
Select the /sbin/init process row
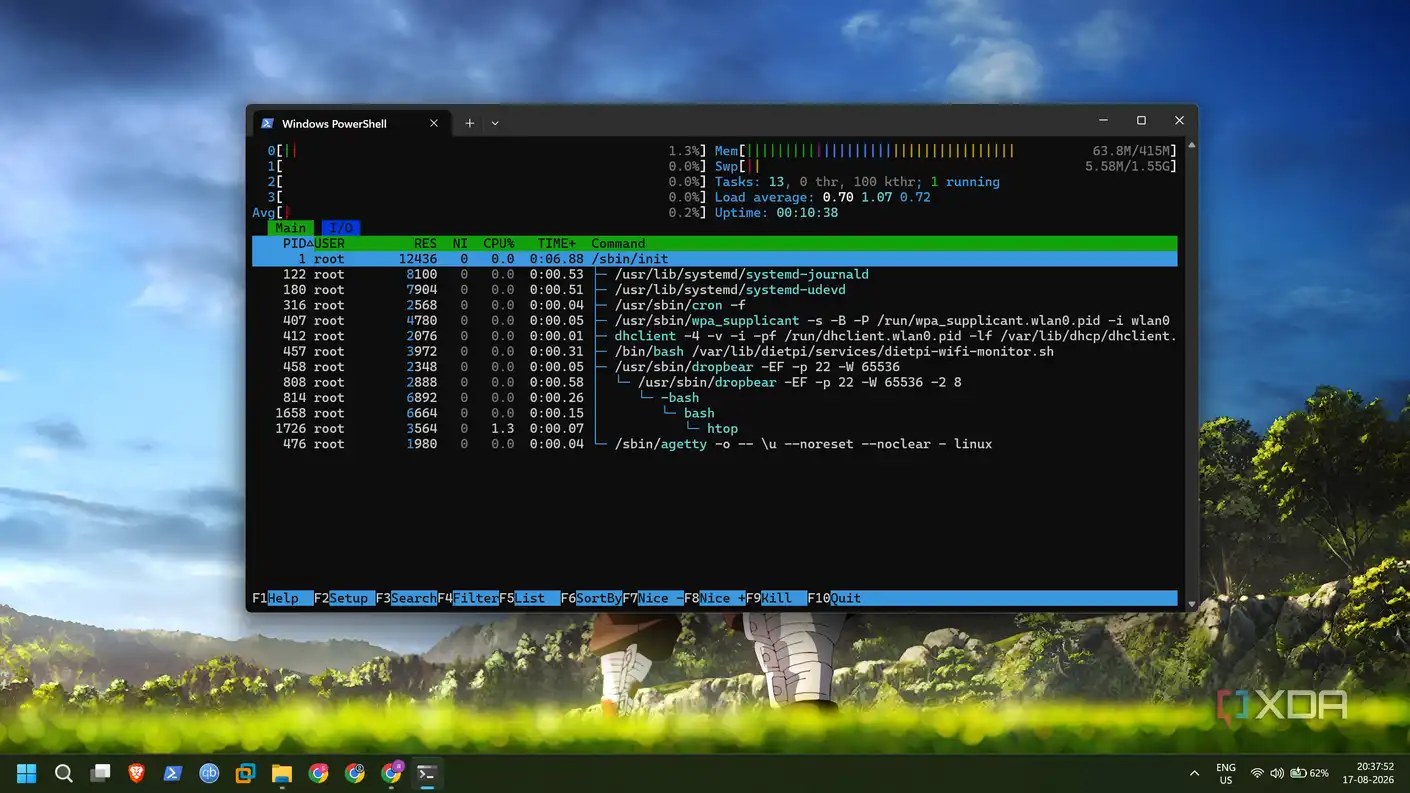coord(714,259)
